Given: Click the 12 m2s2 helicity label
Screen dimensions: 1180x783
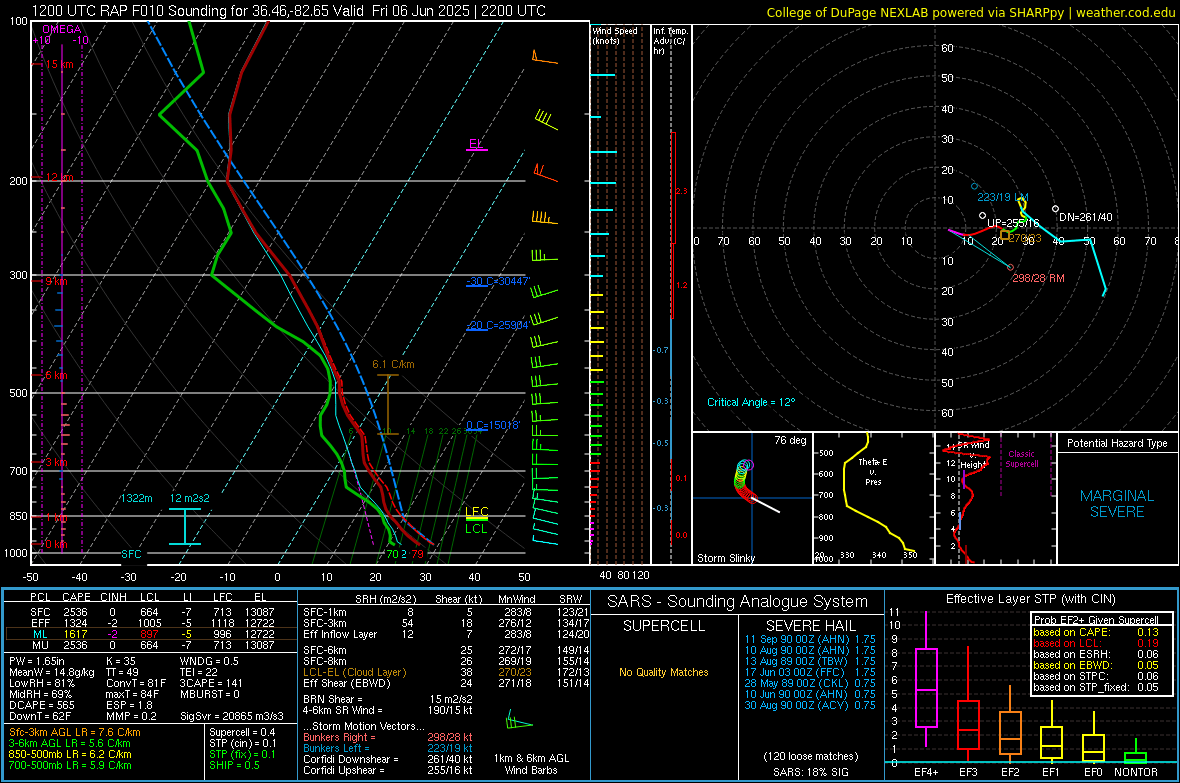Looking at the screenshot, I should pyautogui.click(x=190, y=498).
